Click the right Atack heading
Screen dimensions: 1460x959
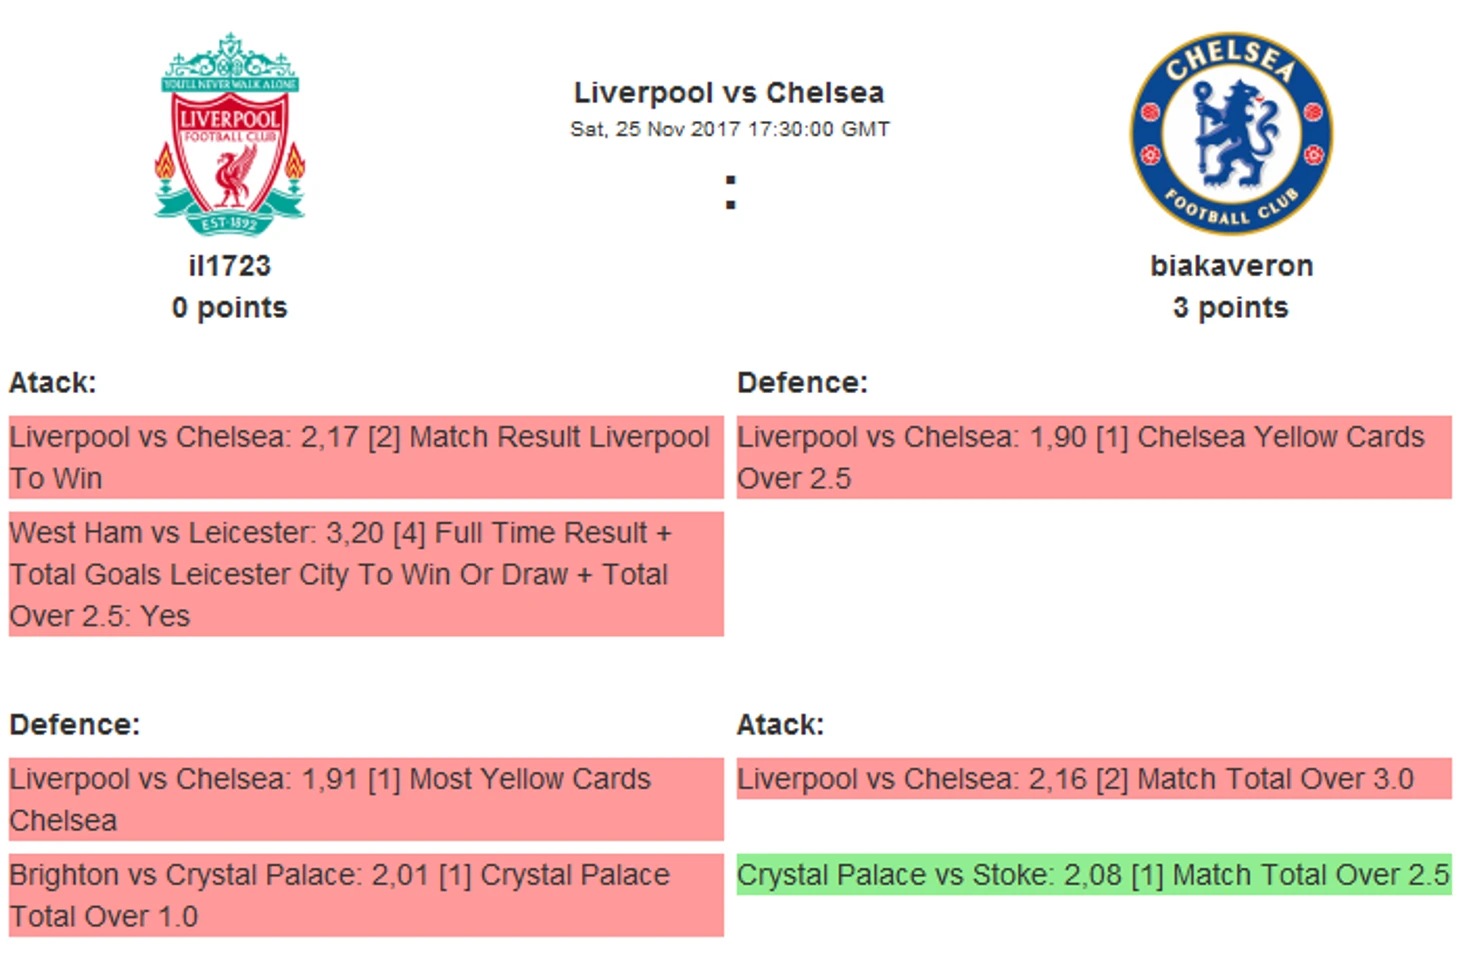point(781,725)
